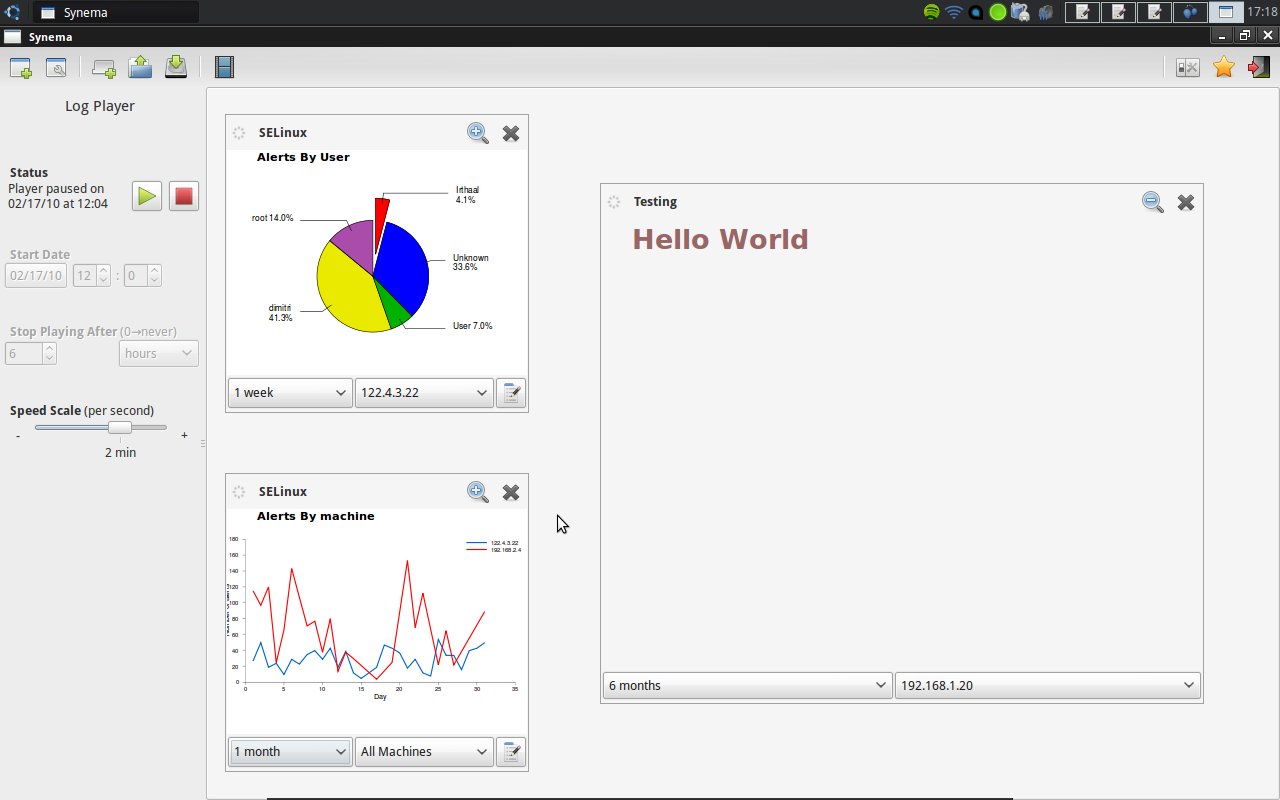Click the yellow star toolbar icon

tap(1224, 67)
